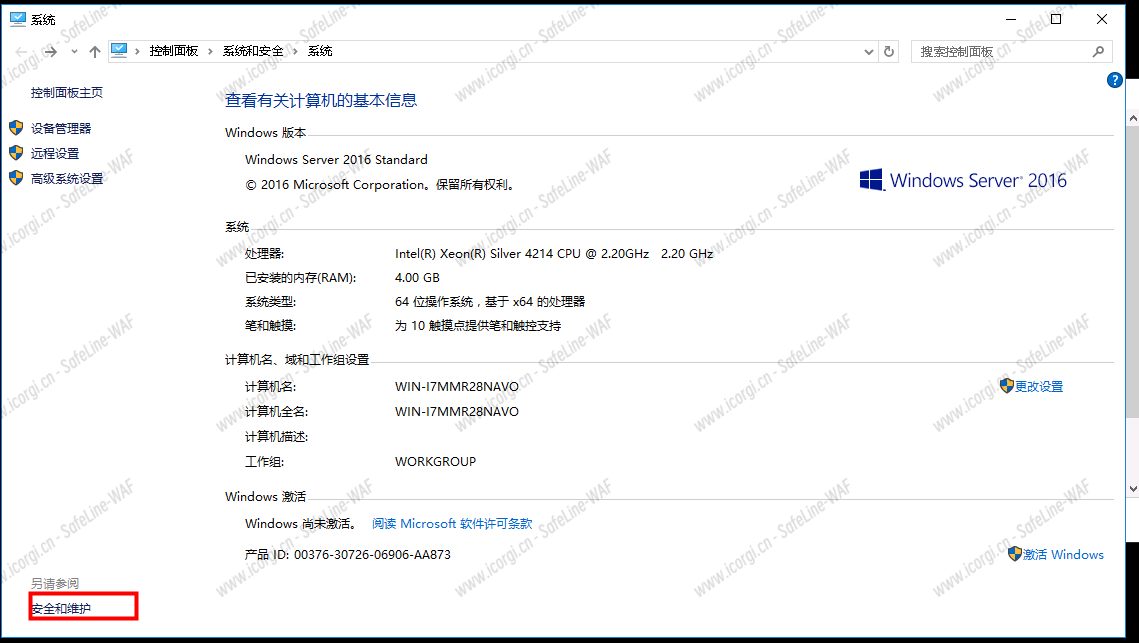Viewport: 1139px width, 643px height.
Task: Refresh the System page
Action: point(889,52)
